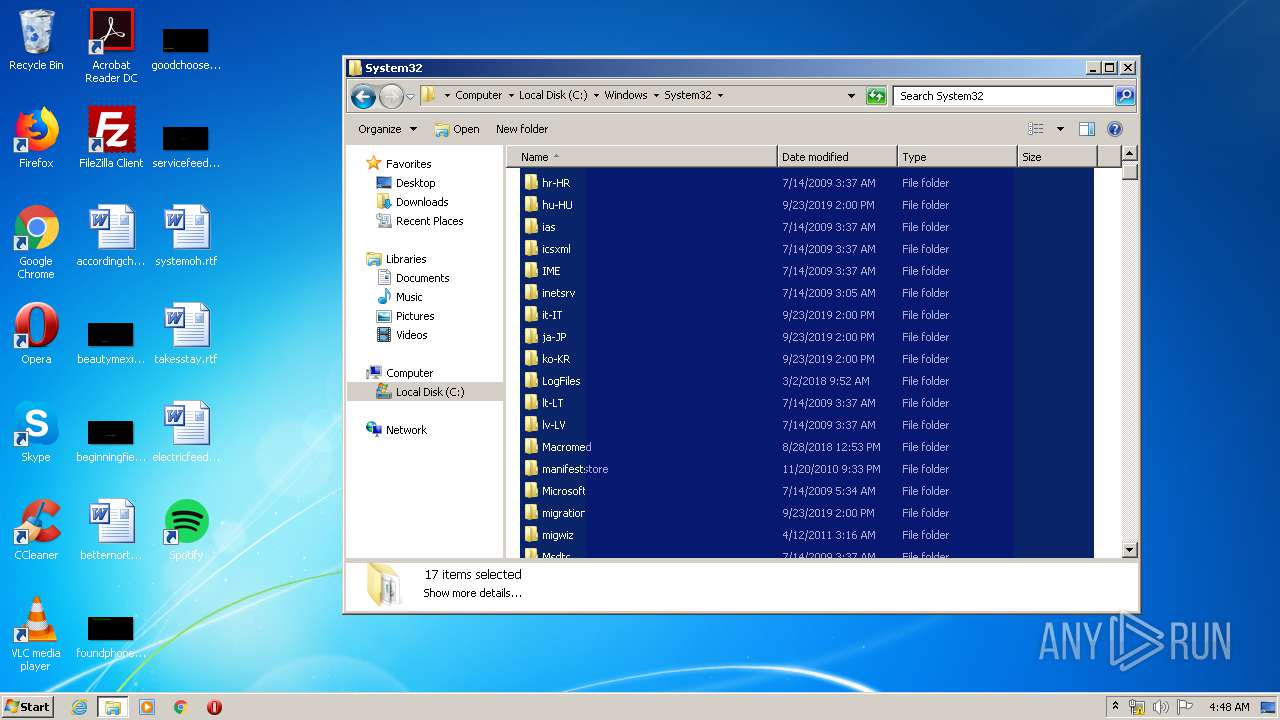Click the VLC media player desktop icon

tap(36, 634)
